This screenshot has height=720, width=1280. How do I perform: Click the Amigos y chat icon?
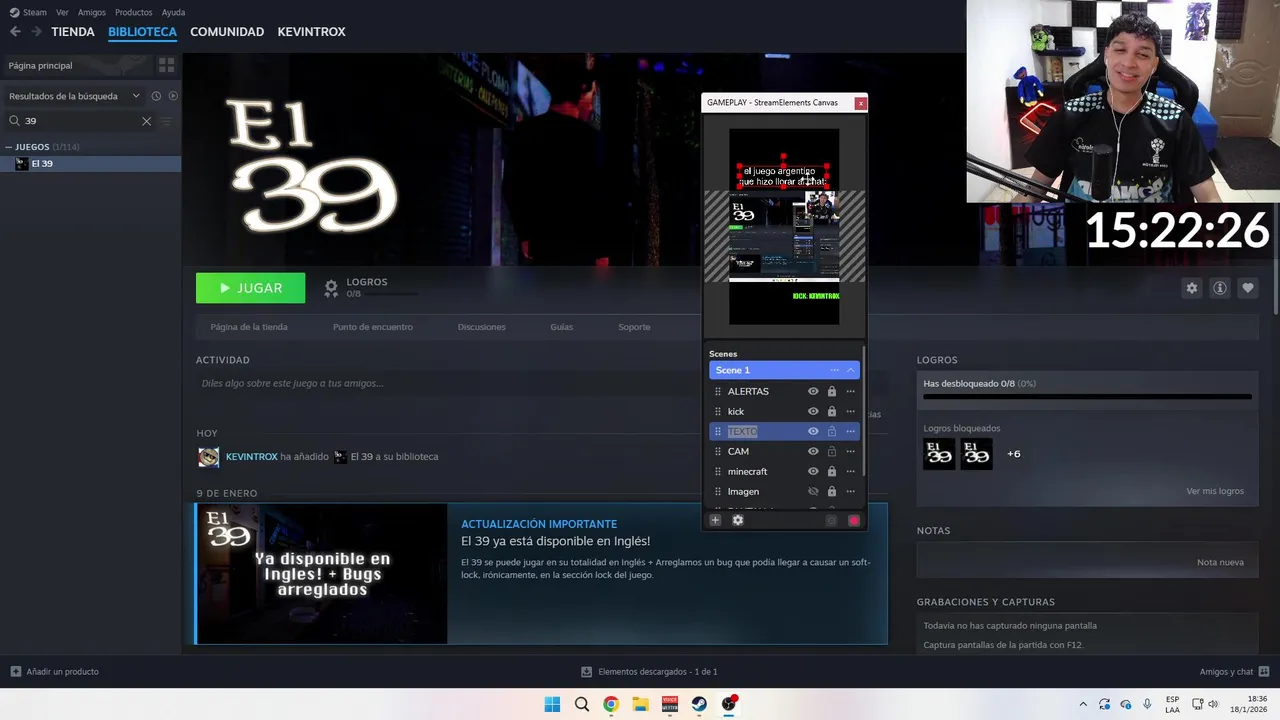pyautogui.click(x=1264, y=671)
